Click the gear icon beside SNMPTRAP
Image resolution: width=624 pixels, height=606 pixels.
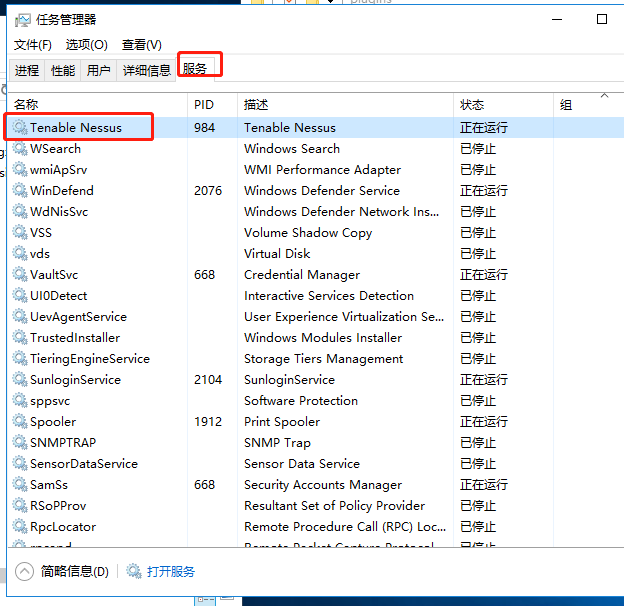click(20, 442)
